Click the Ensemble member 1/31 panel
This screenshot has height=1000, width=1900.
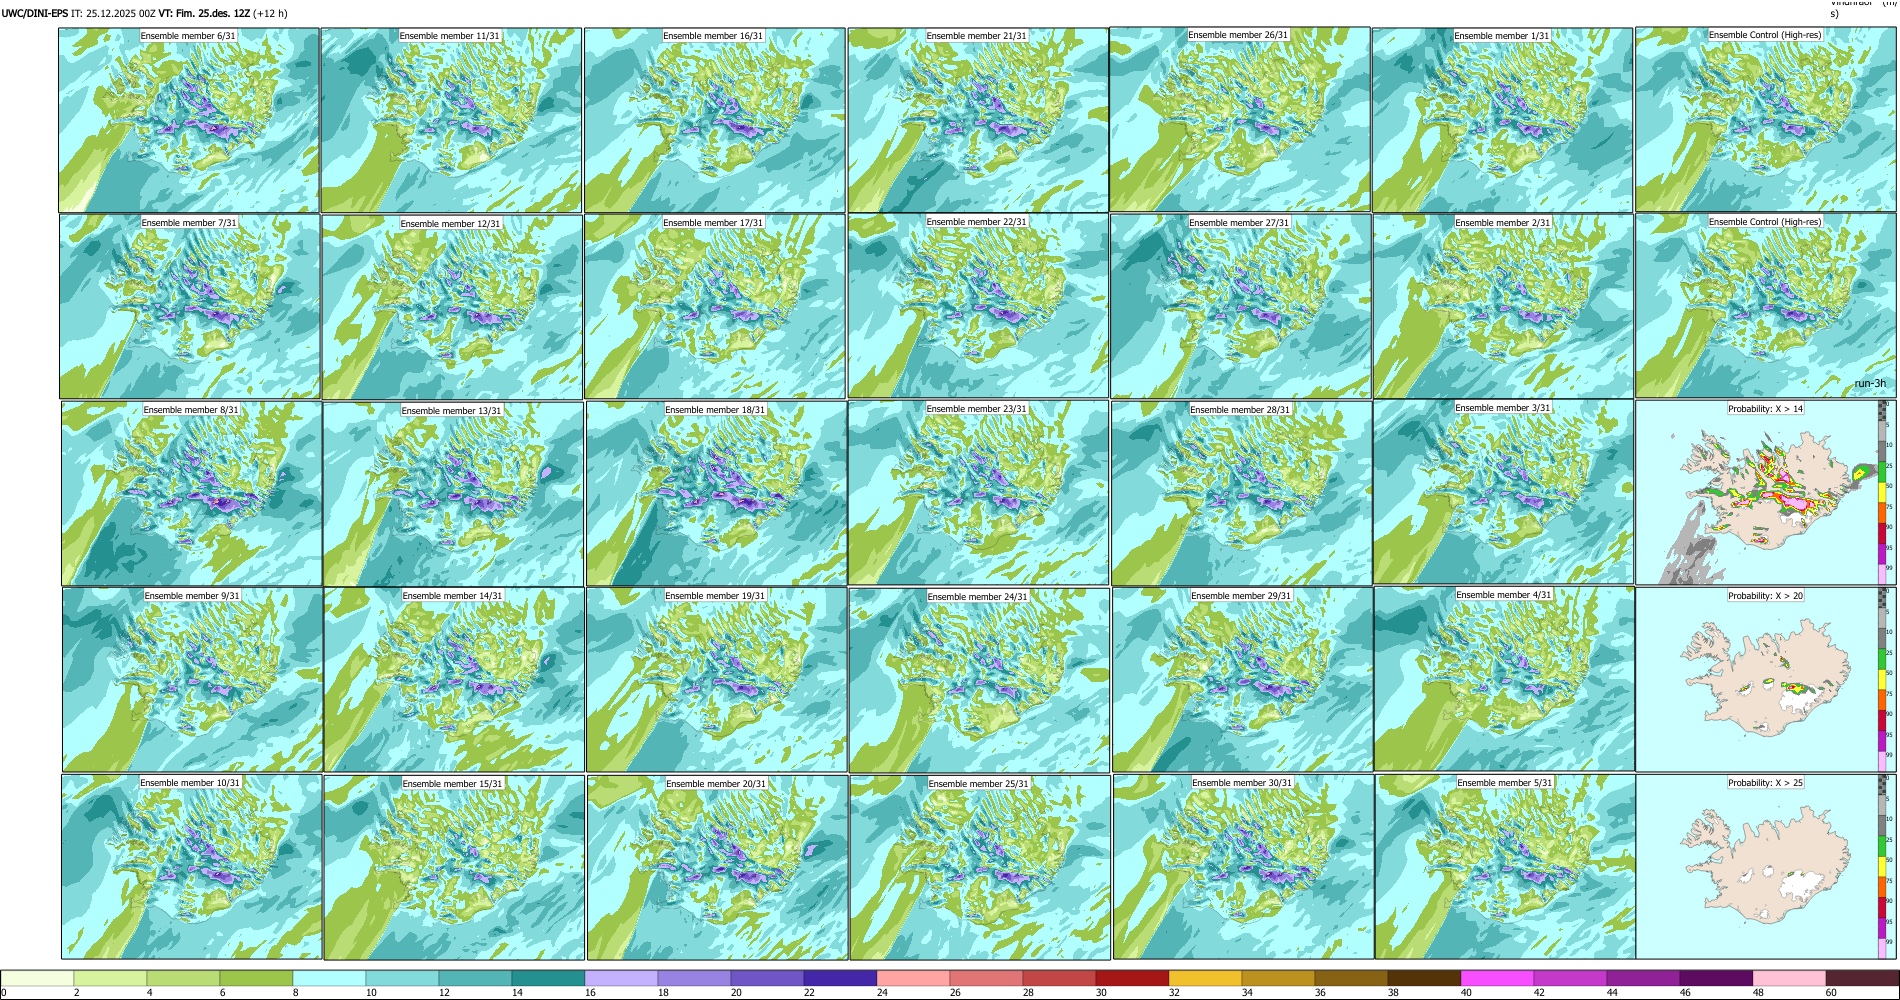click(x=1502, y=120)
